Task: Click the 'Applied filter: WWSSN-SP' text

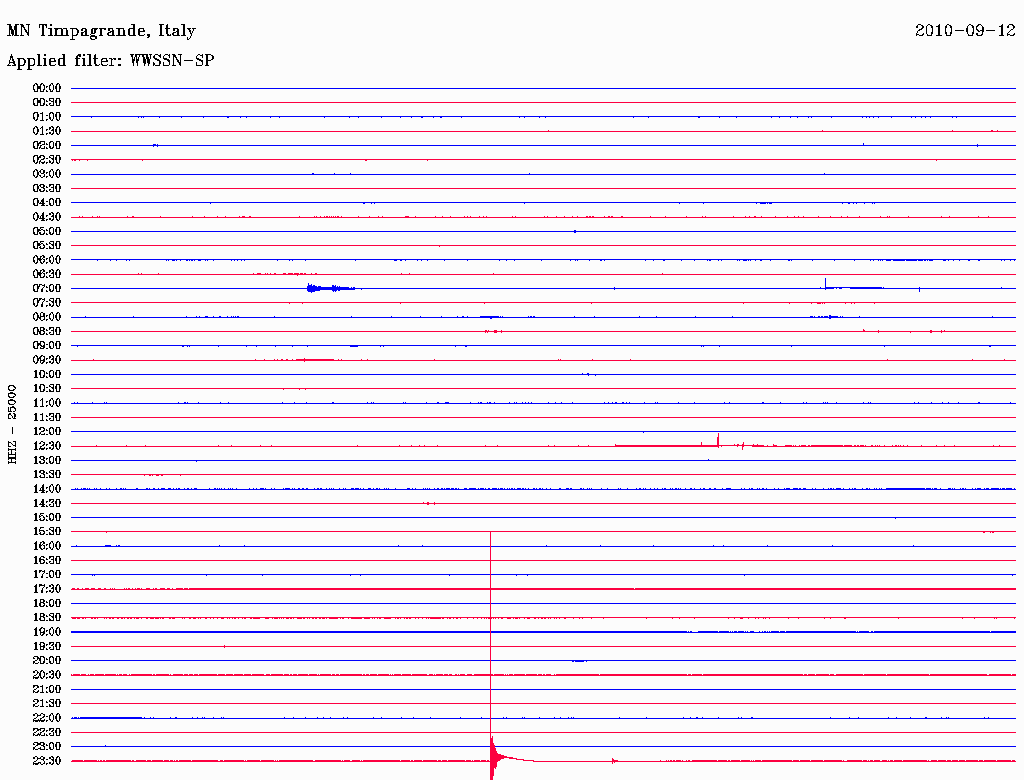Action: [x=110, y=61]
